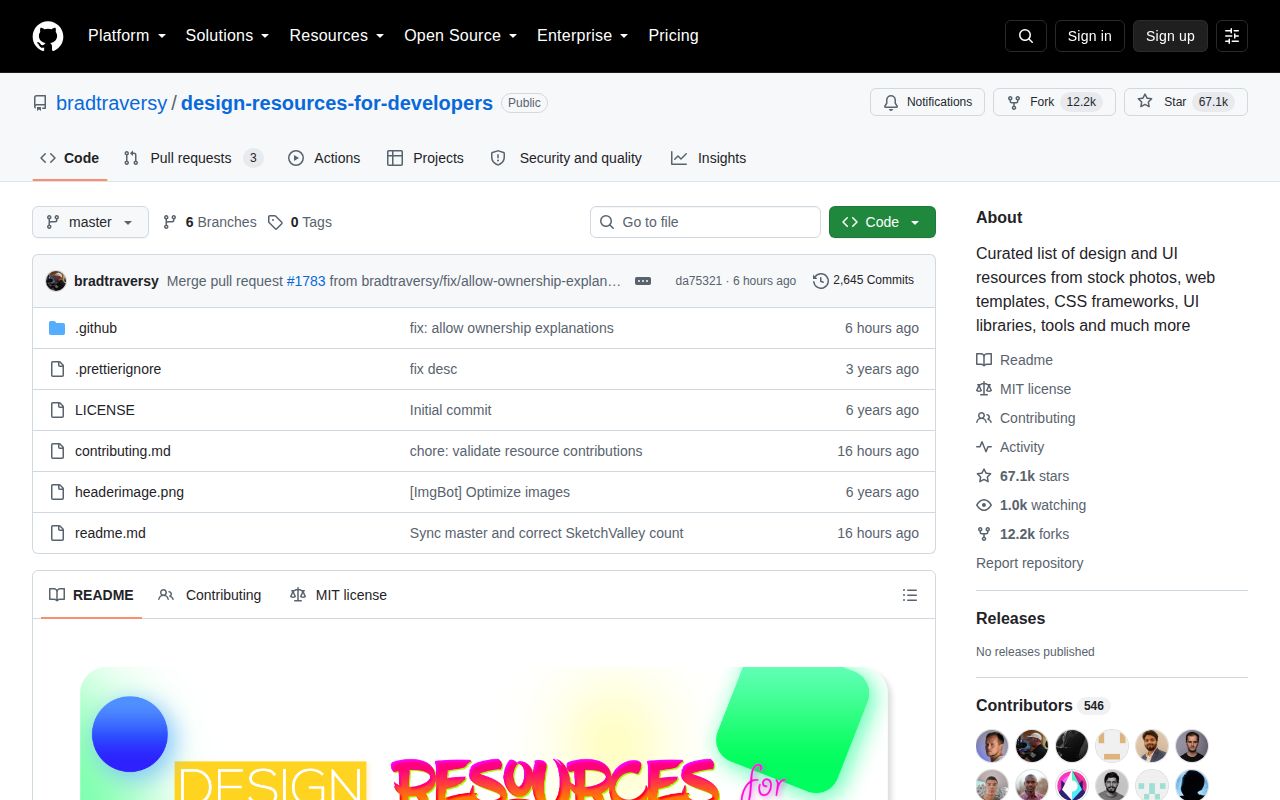
Task: View 2,645 Commits history
Action: 863,280
